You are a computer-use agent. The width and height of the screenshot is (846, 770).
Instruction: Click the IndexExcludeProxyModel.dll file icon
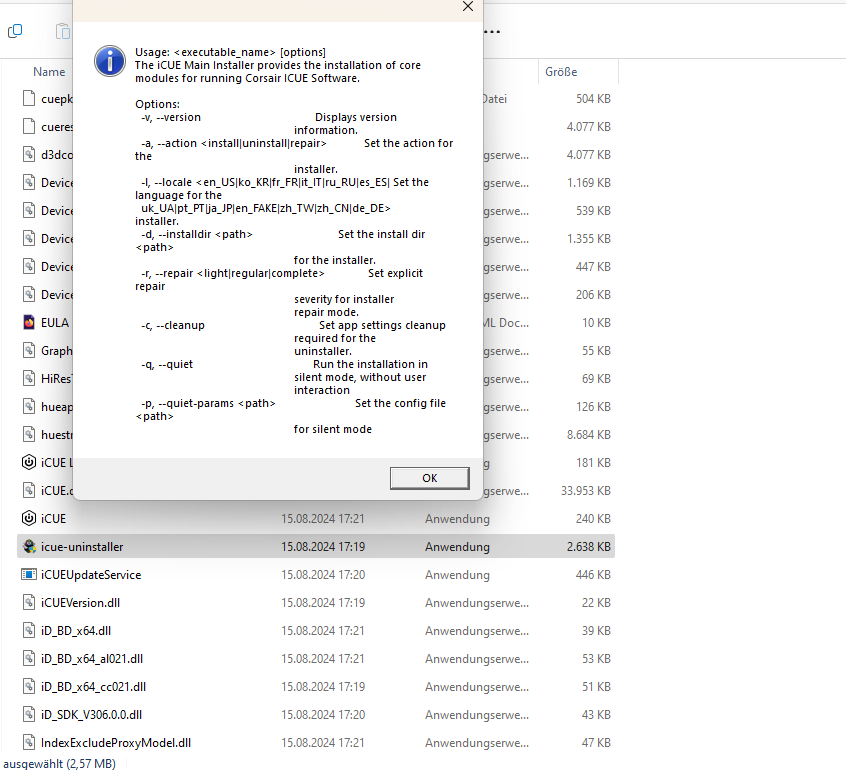click(29, 743)
